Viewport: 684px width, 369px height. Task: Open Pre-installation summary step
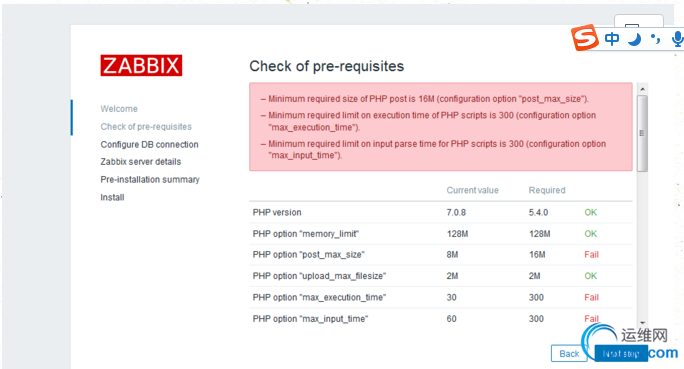[150, 179]
